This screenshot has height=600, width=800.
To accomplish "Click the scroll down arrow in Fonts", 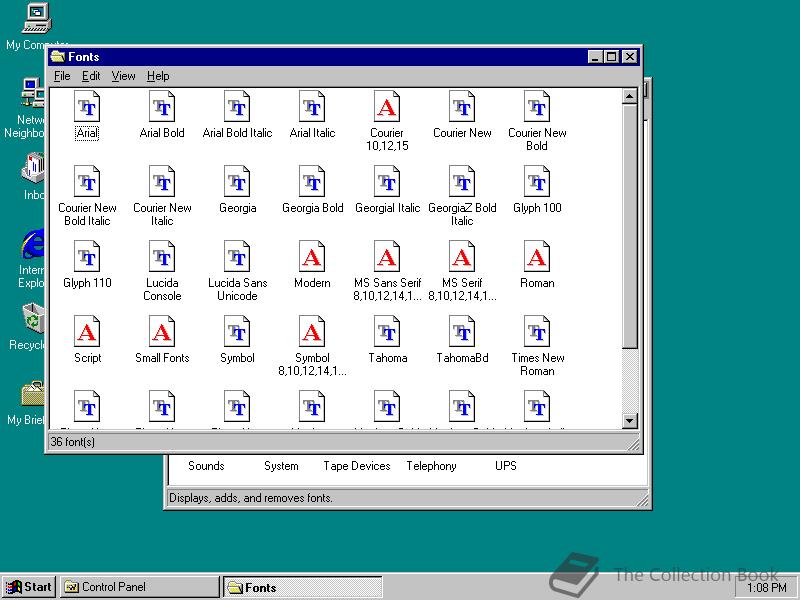I will tap(630, 421).
